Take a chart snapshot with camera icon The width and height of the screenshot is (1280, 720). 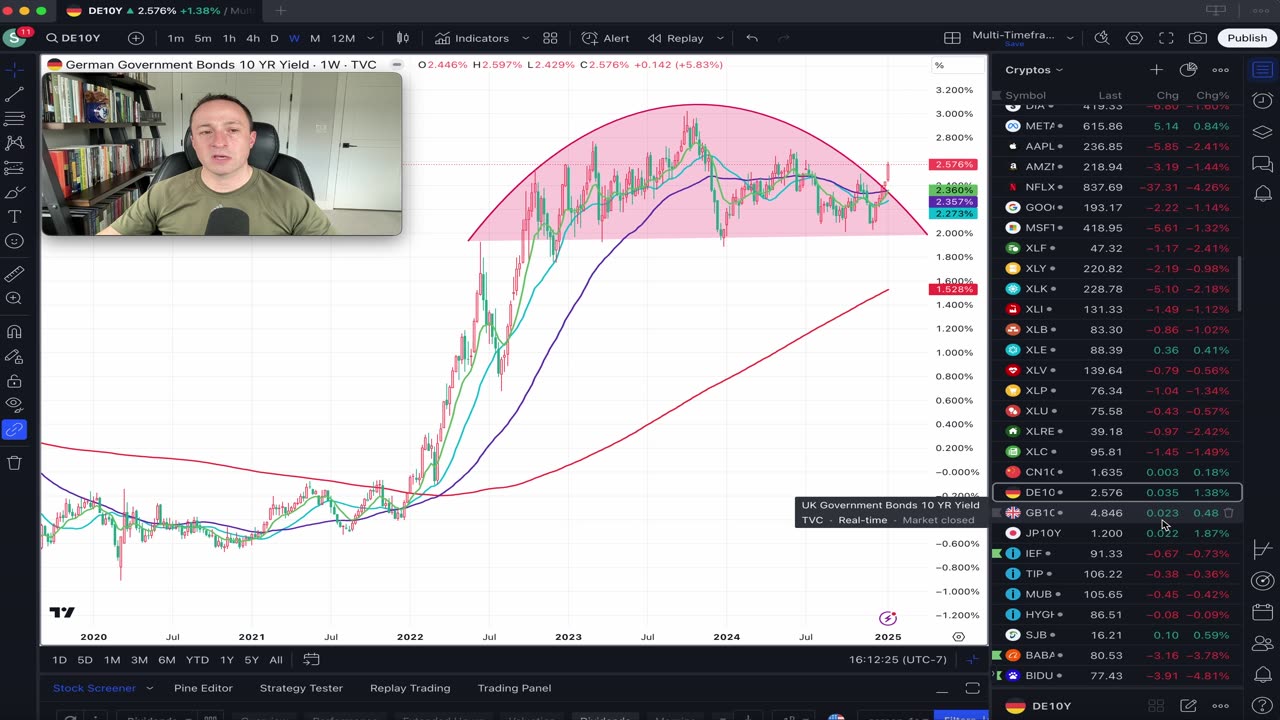pos(1198,38)
